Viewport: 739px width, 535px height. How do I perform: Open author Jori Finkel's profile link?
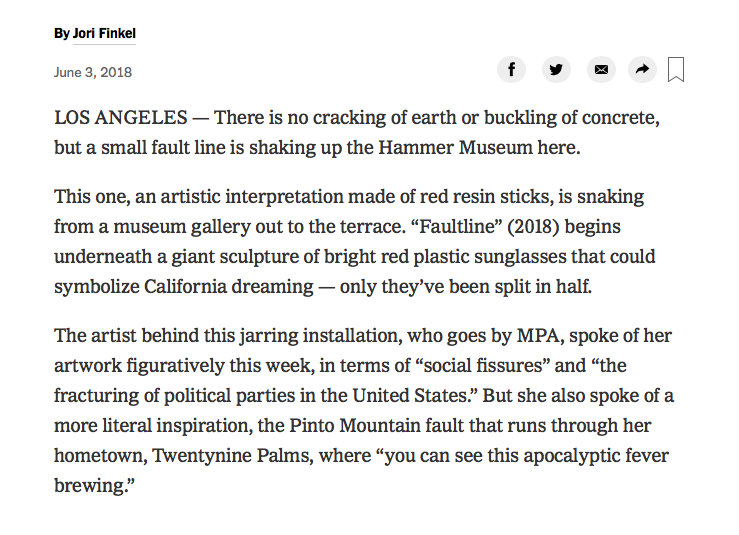[104, 34]
